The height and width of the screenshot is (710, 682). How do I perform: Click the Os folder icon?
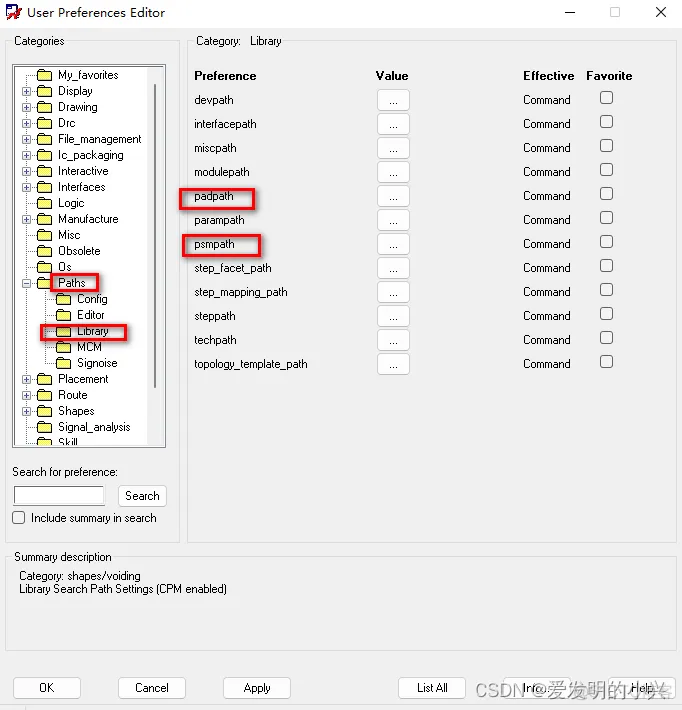[x=44, y=267]
